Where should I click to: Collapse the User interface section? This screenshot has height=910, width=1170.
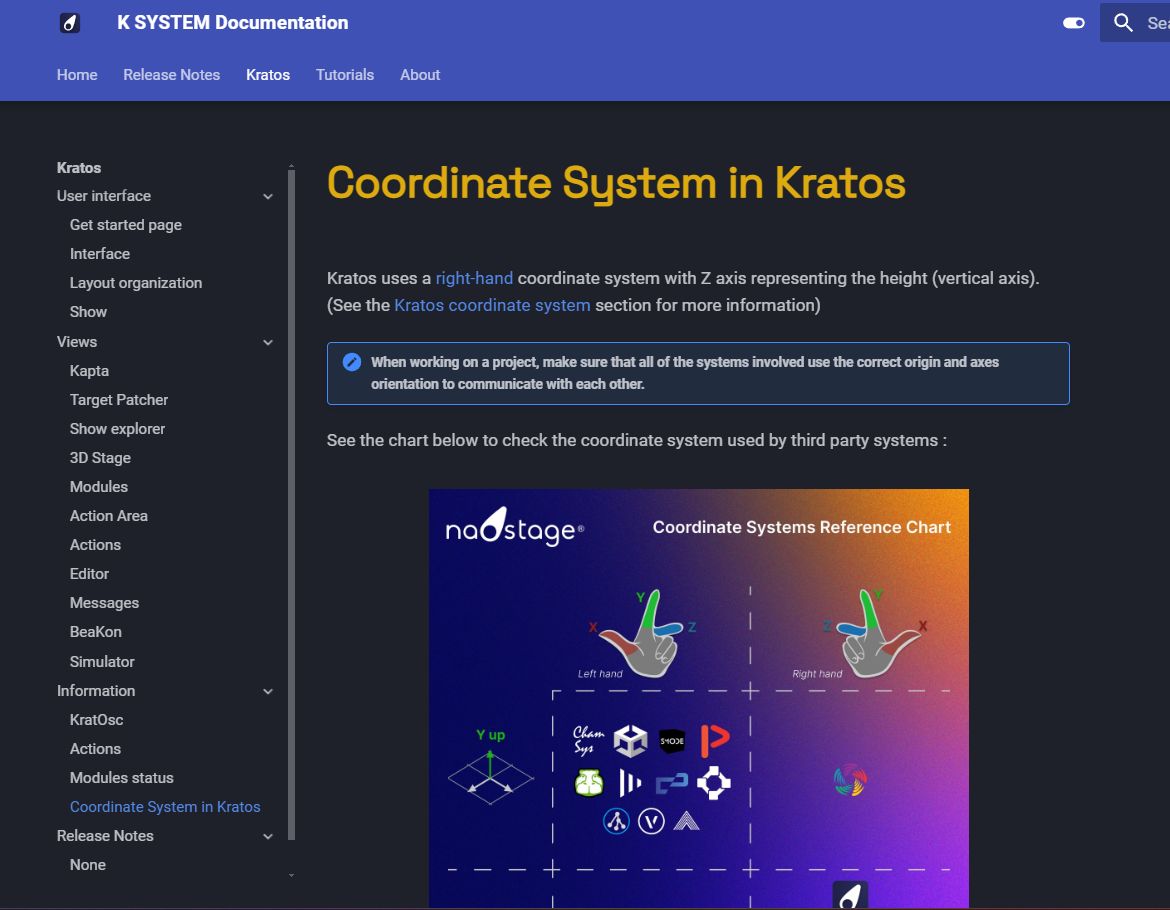pyautogui.click(x=267, y=197)
